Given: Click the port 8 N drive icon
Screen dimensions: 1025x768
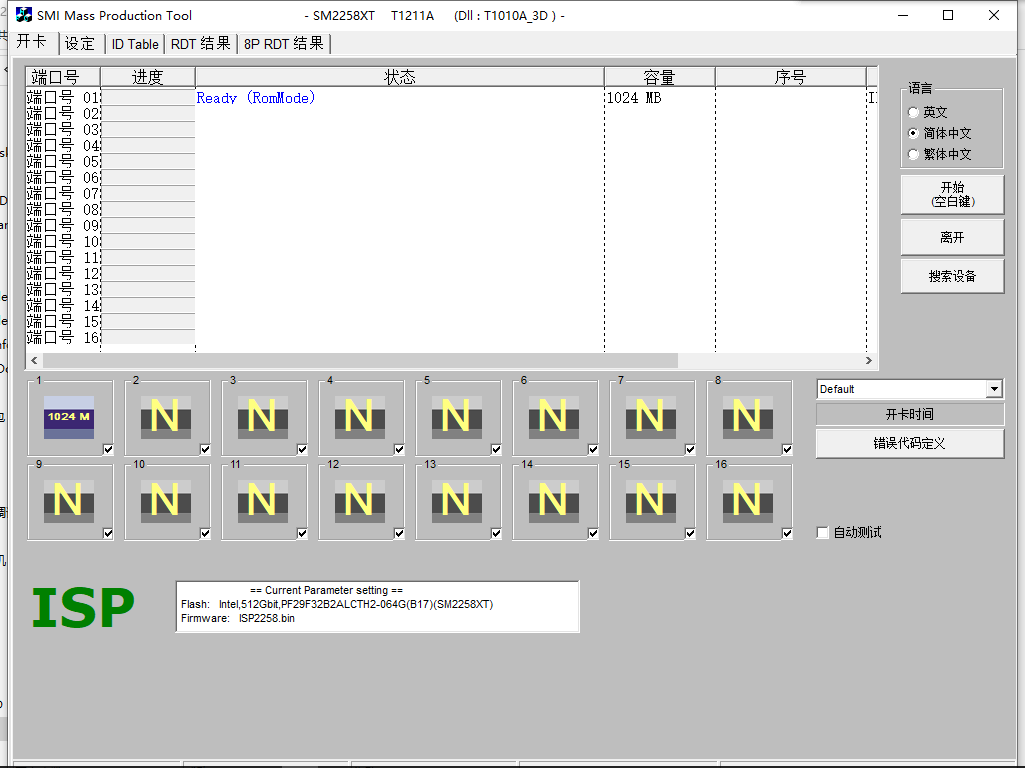Looking at the screenshot, I should (x=747, y=417).
